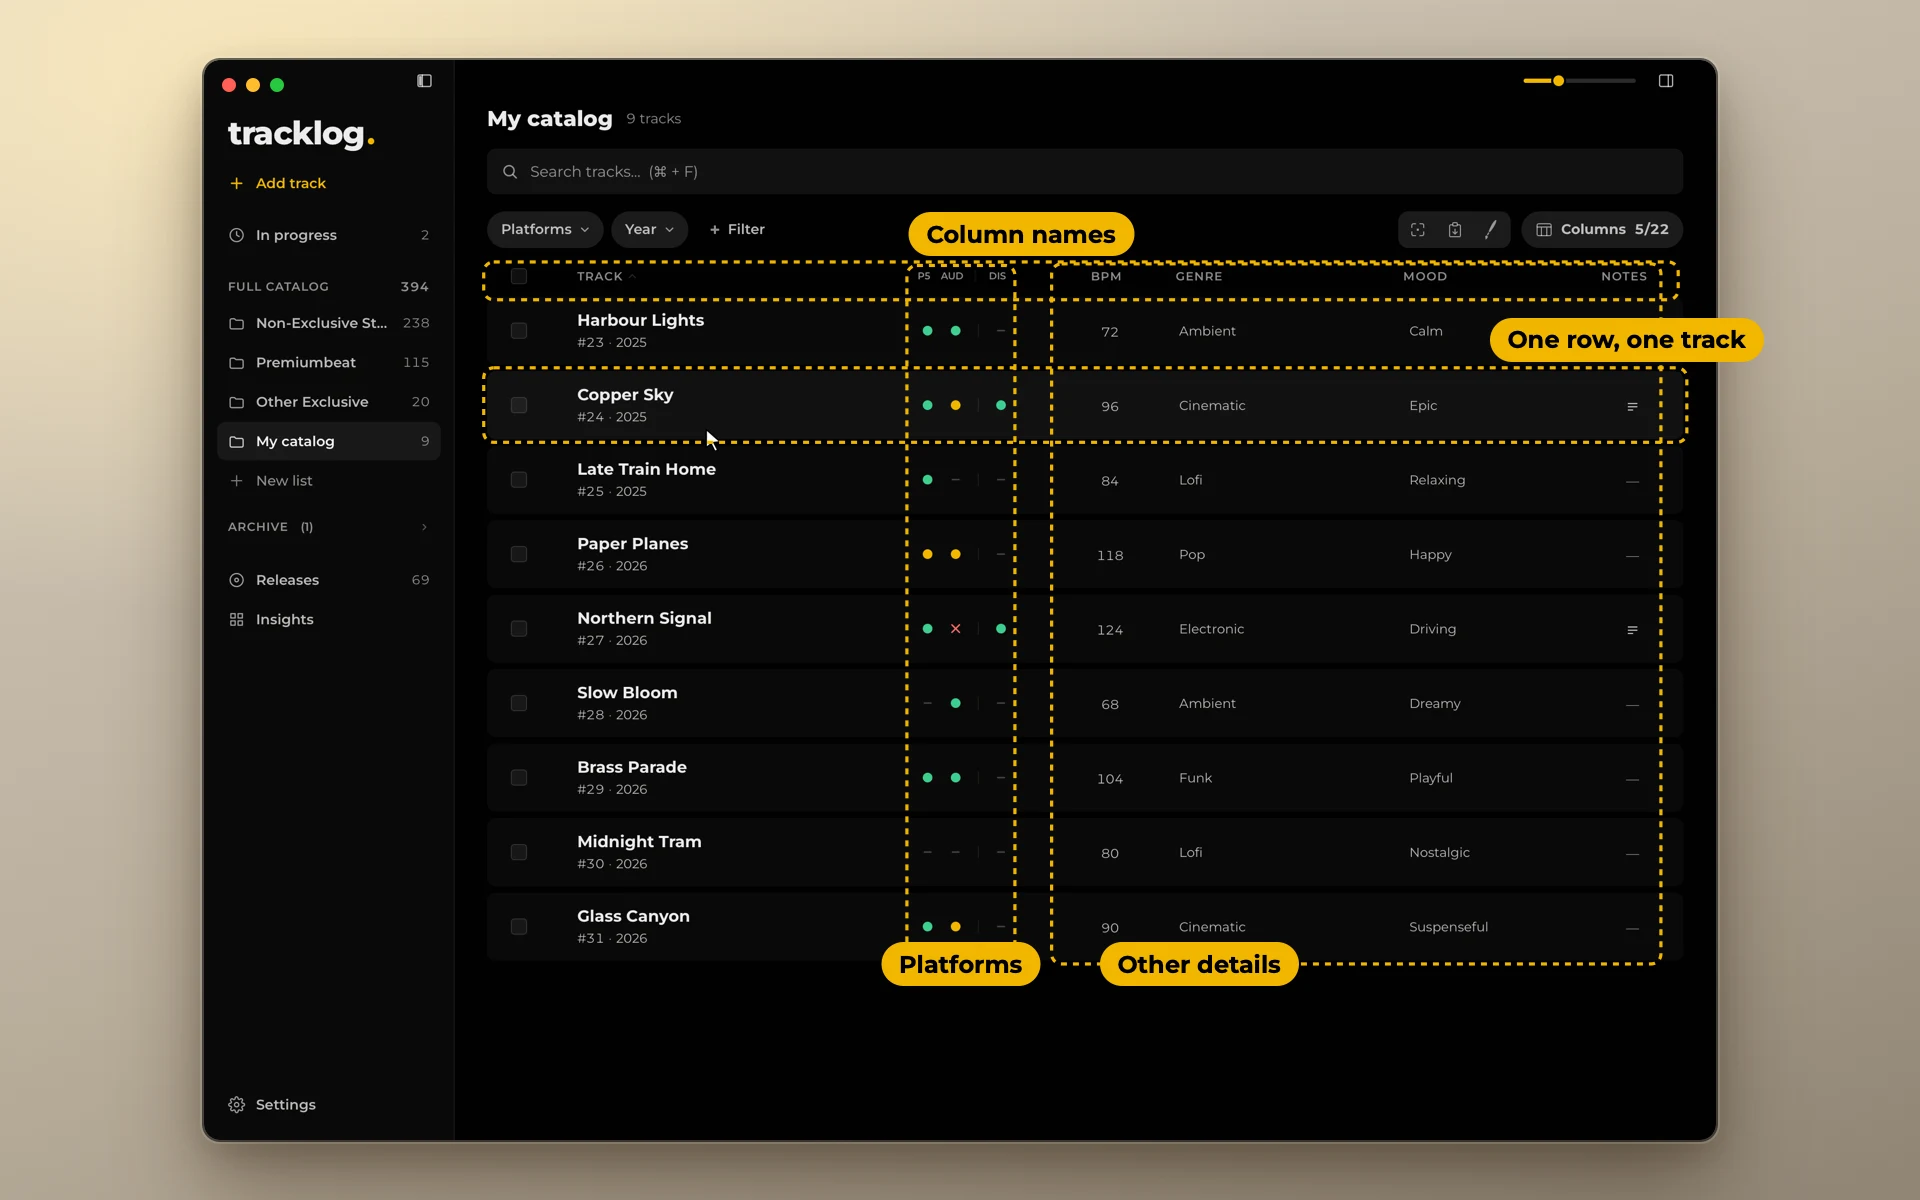
Task: Select the brush icon in toolbar
Action: pyautogui.click(x=1491, y=230)
